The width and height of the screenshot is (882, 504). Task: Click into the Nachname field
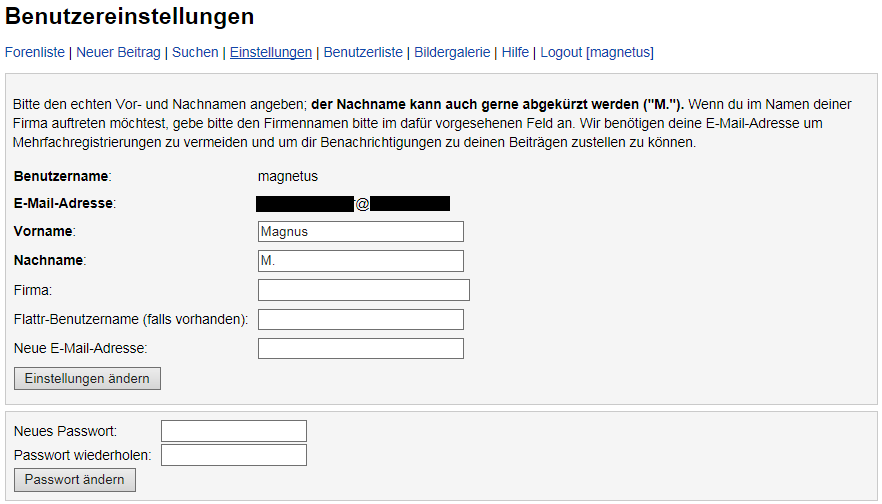(x=361, y=261)
